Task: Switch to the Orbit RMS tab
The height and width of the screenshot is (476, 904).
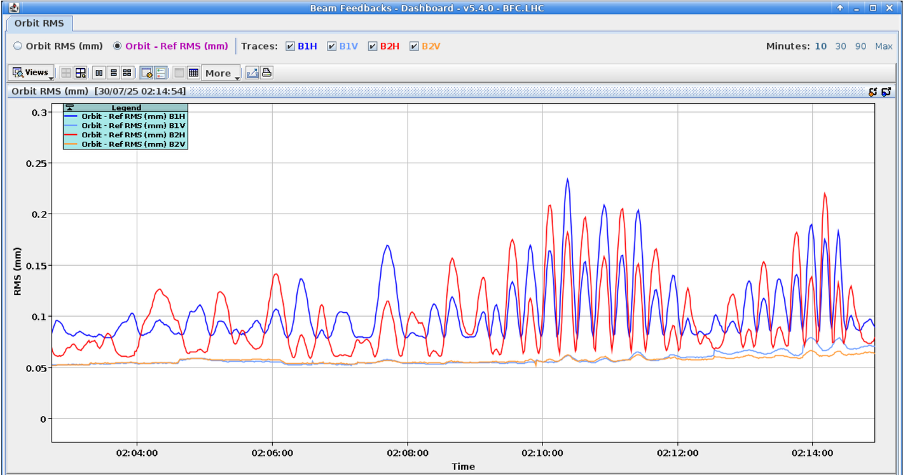Action: pyautogui.click(x=39, y=23)
